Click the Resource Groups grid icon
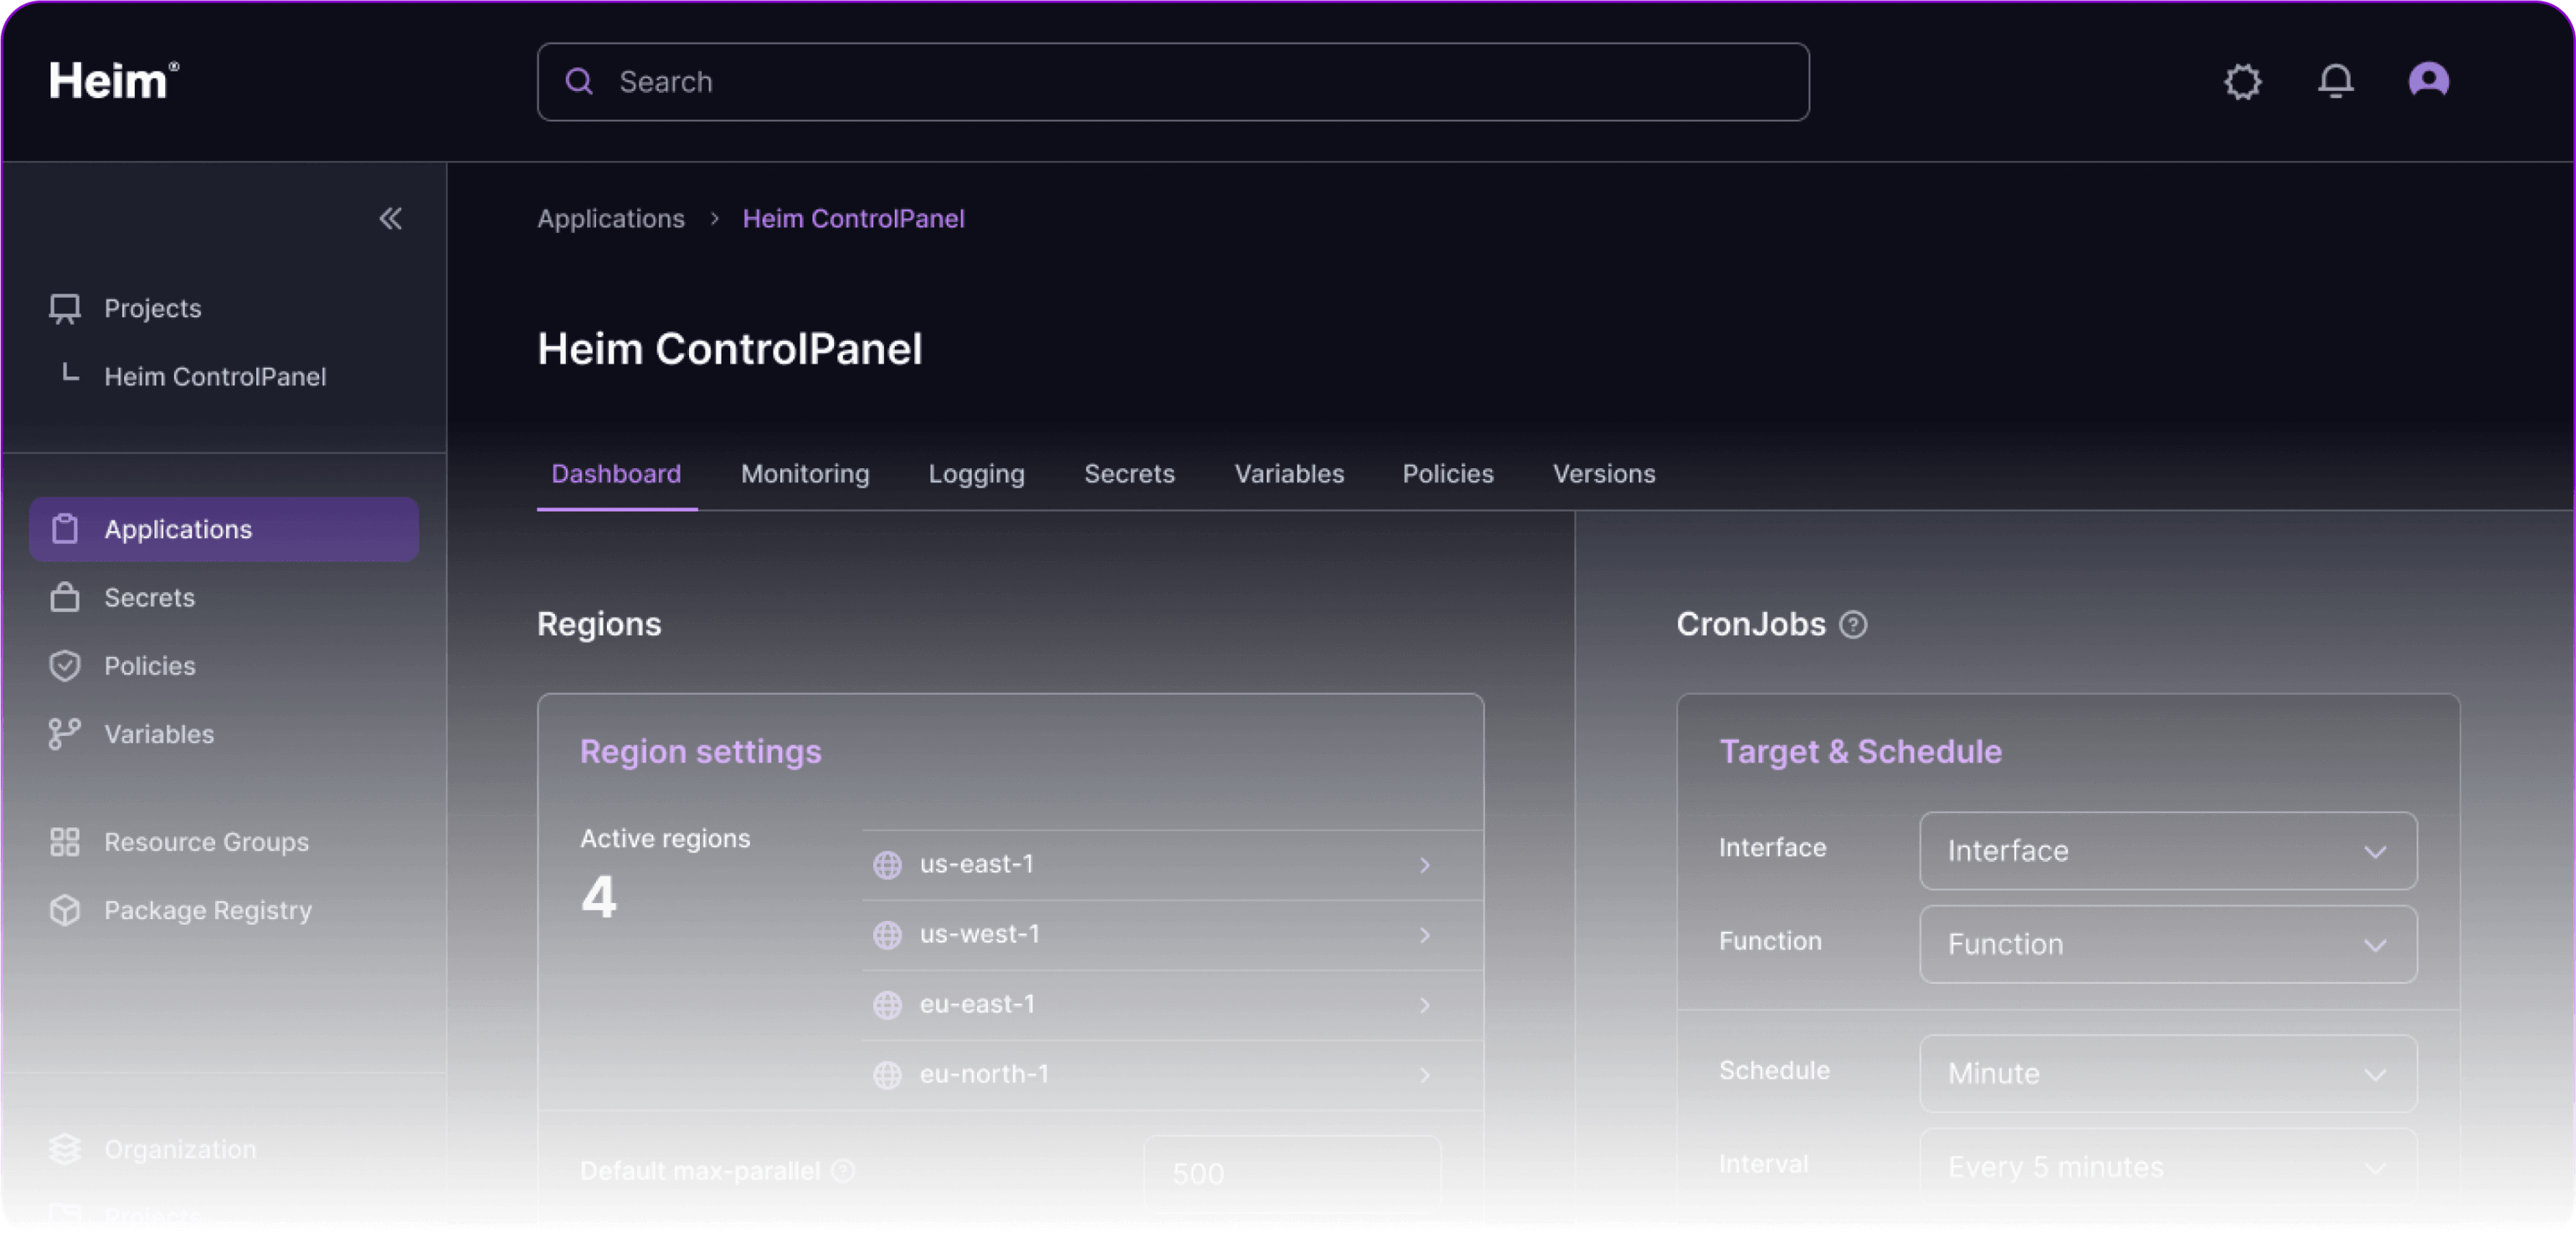 (65, 842)
